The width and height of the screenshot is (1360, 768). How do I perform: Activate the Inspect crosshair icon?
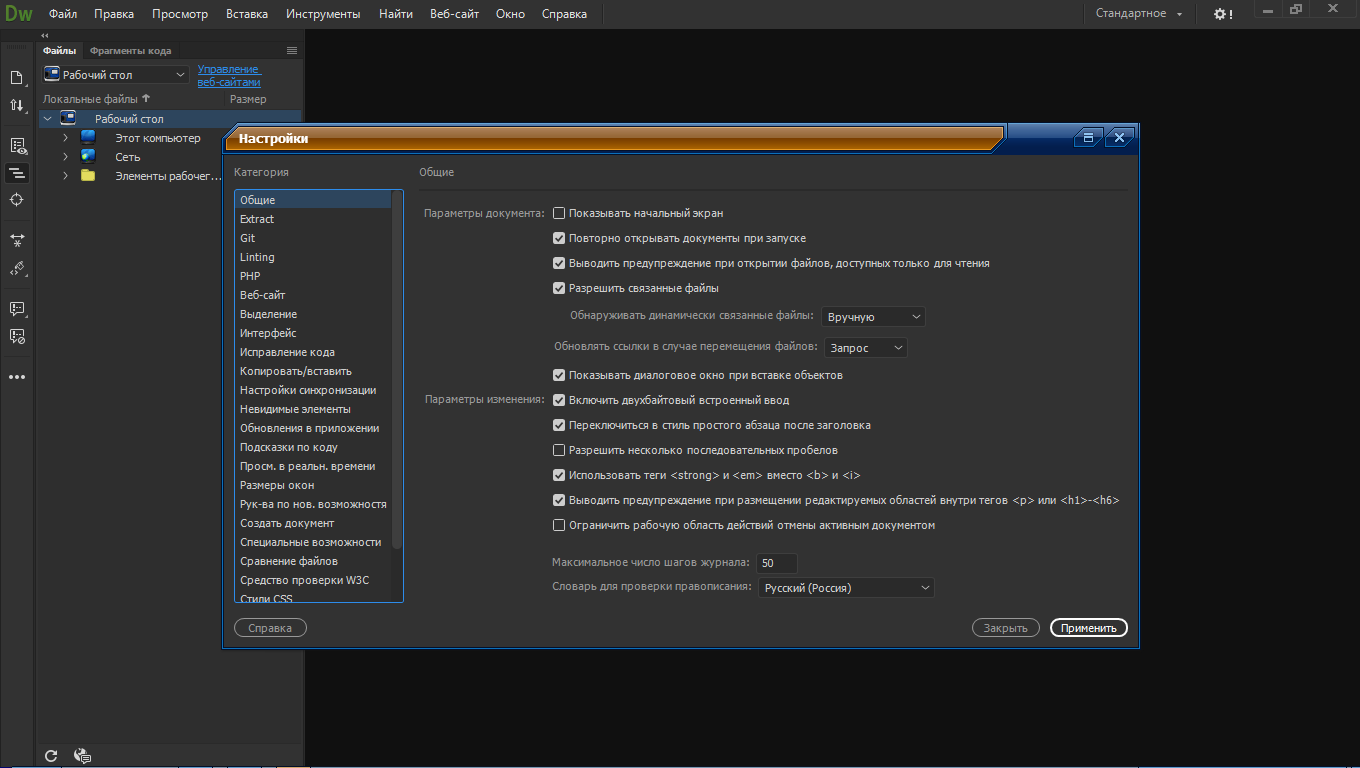(17, 200)
